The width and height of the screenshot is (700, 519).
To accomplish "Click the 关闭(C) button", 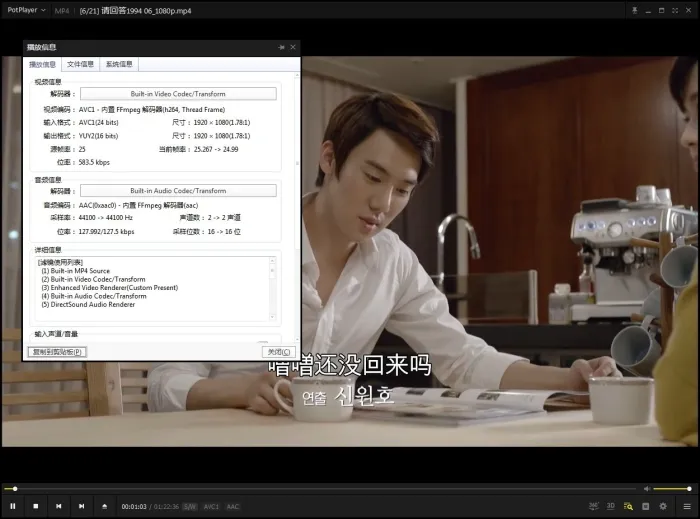I will [279, 352].
